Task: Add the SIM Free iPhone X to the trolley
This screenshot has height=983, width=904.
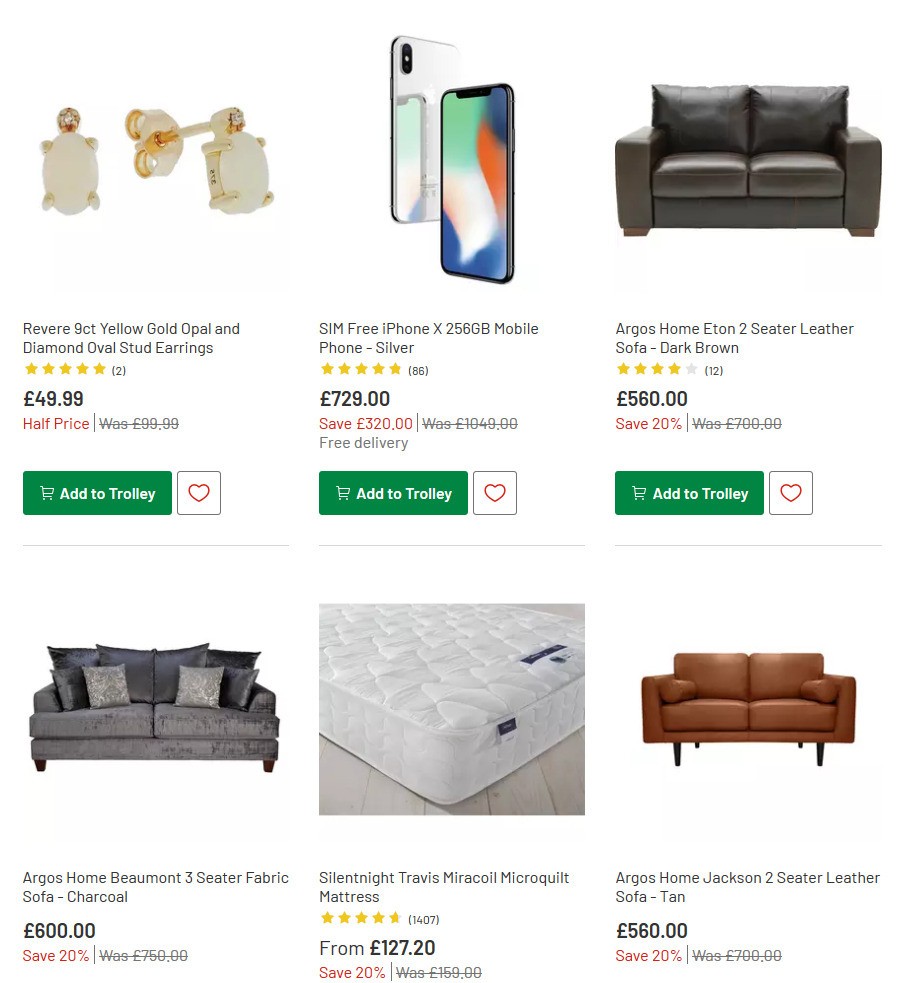Action: (393, 493)
